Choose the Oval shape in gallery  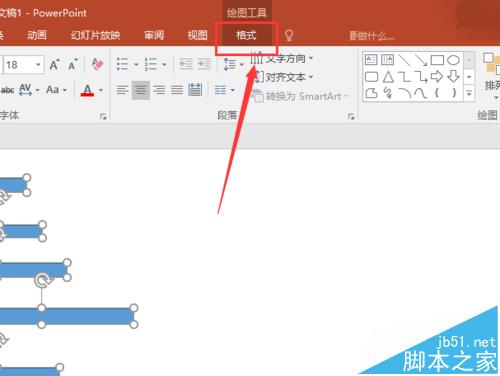click(453, 60)
